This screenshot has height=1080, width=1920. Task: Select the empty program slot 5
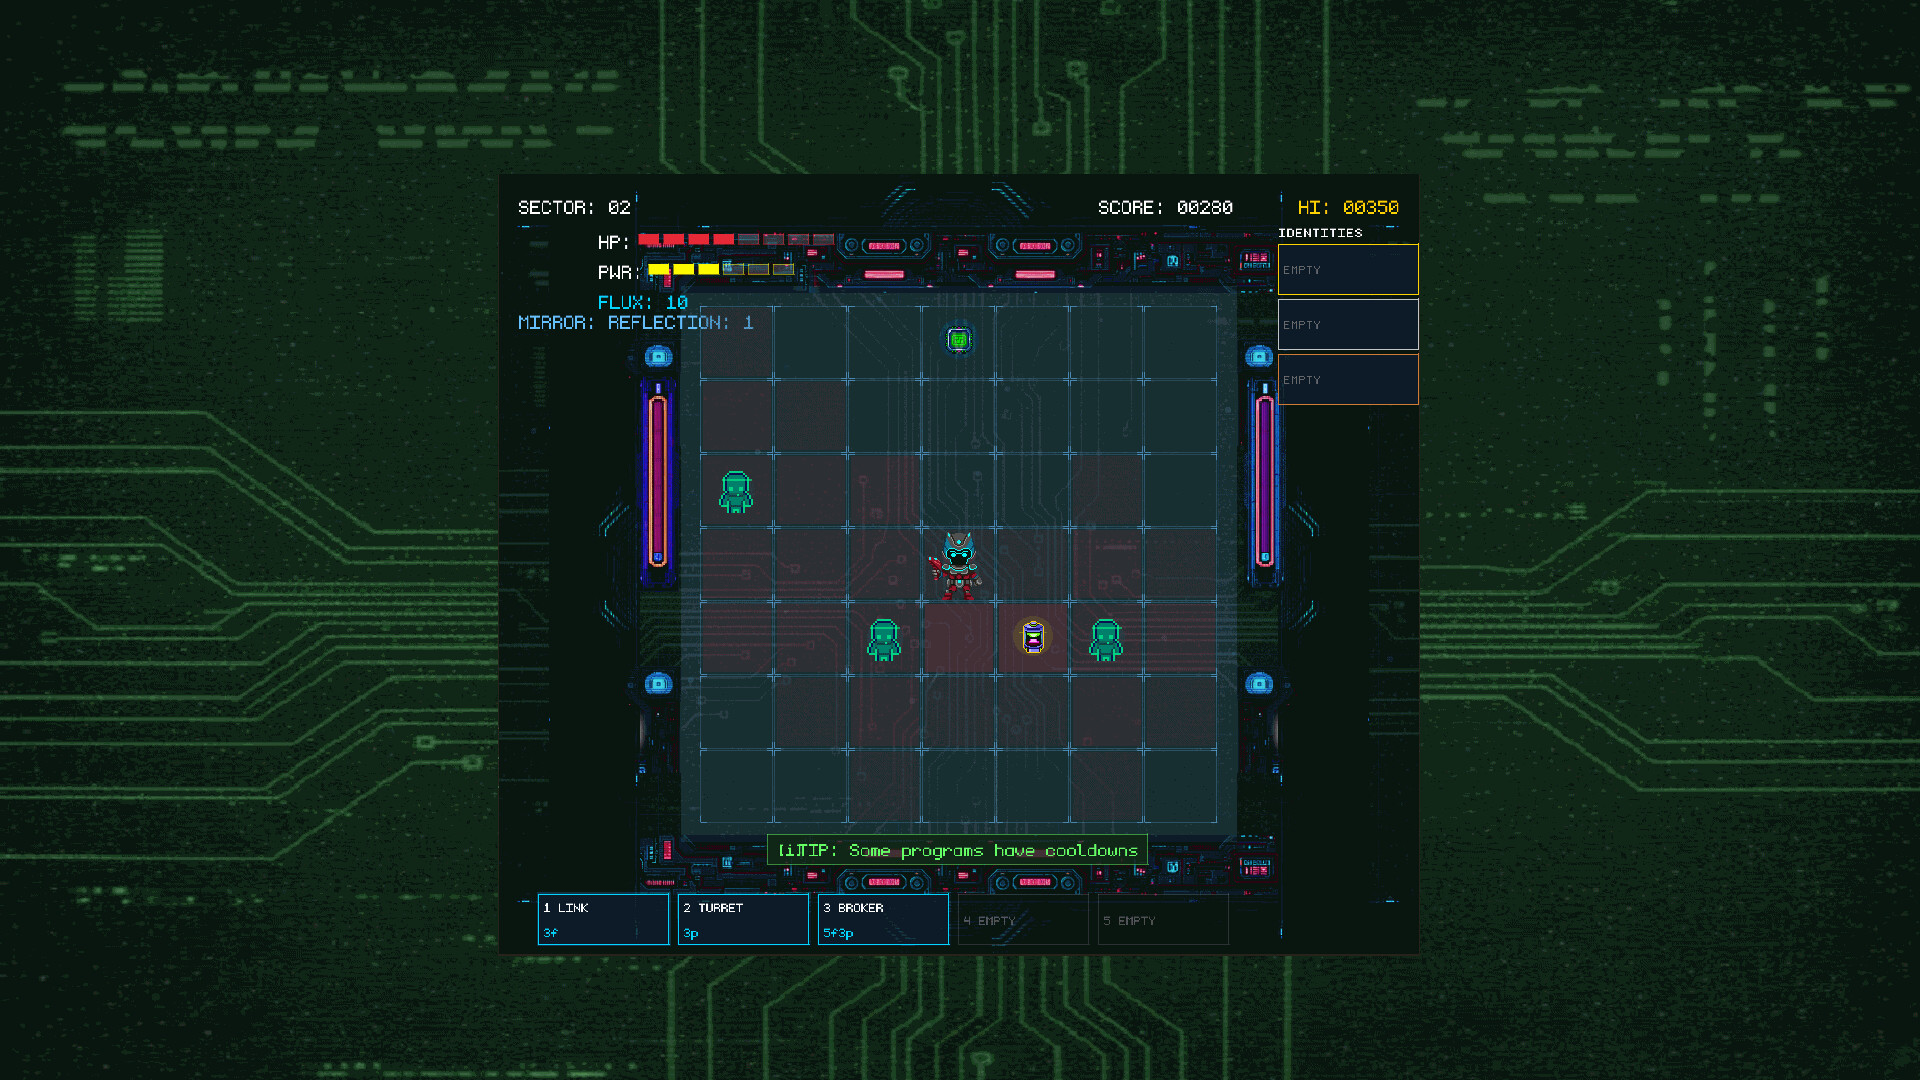[x=1163, y=919]
